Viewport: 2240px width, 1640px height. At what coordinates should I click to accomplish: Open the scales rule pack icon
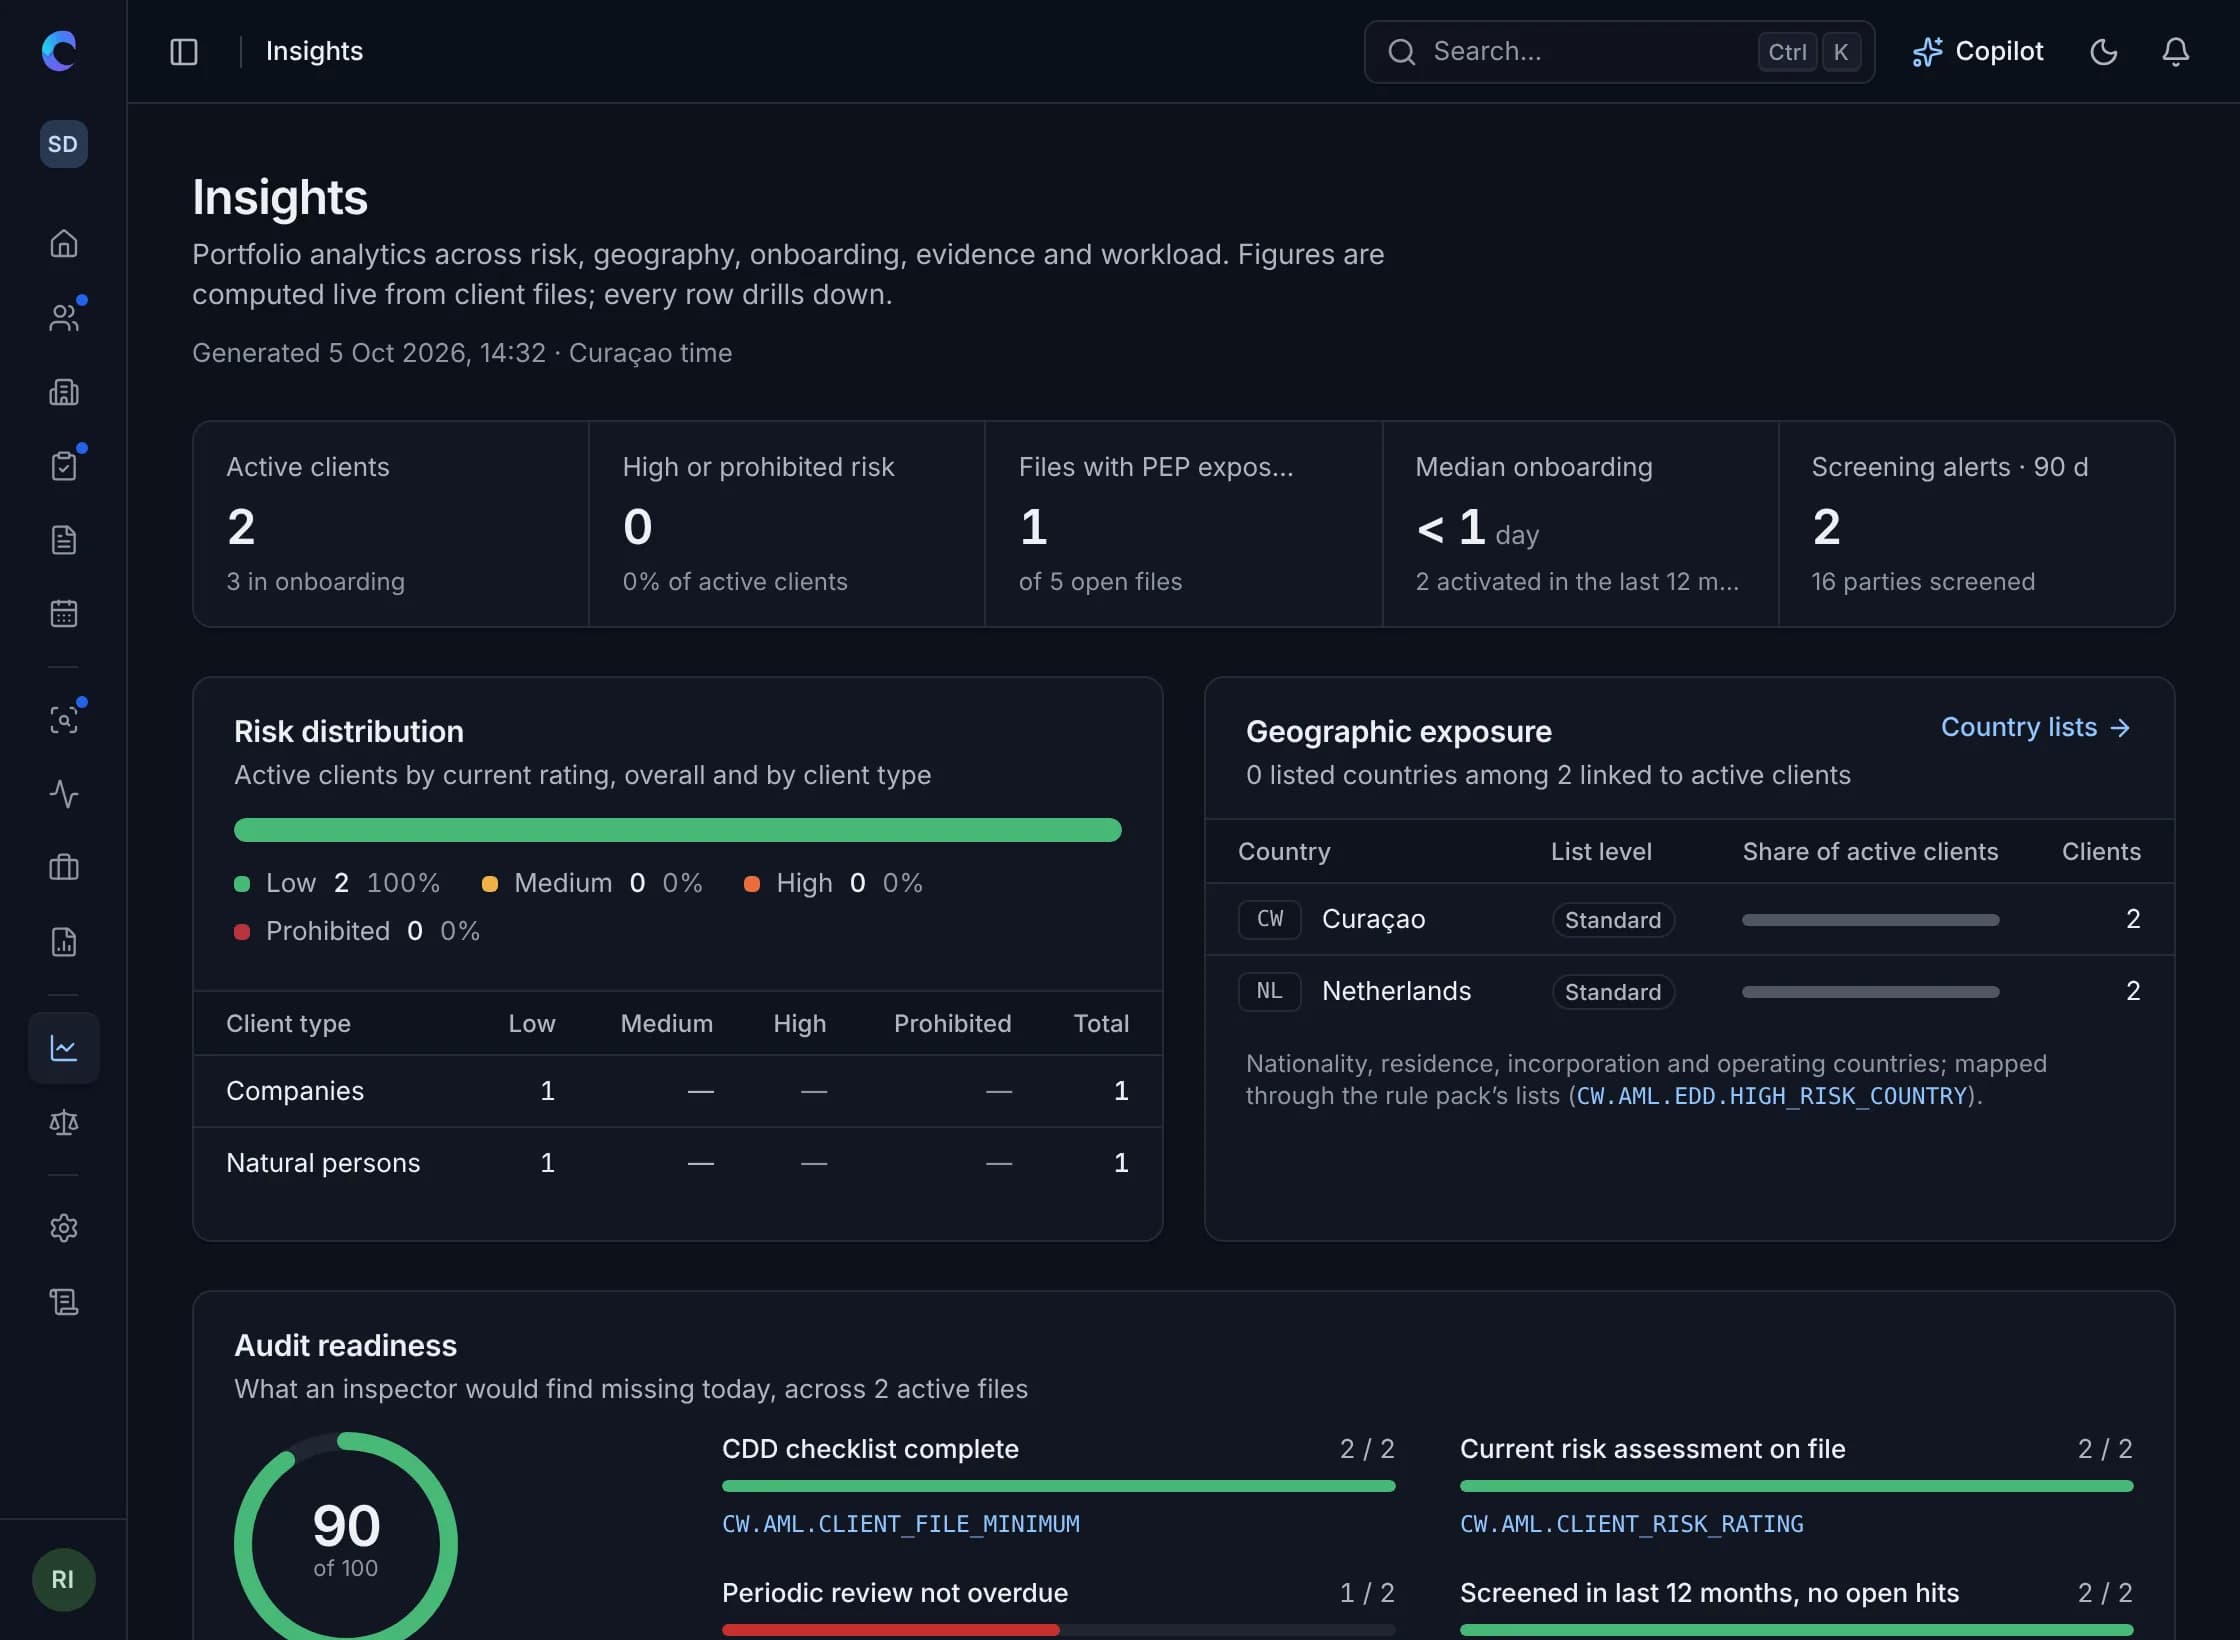[64, 1122]
